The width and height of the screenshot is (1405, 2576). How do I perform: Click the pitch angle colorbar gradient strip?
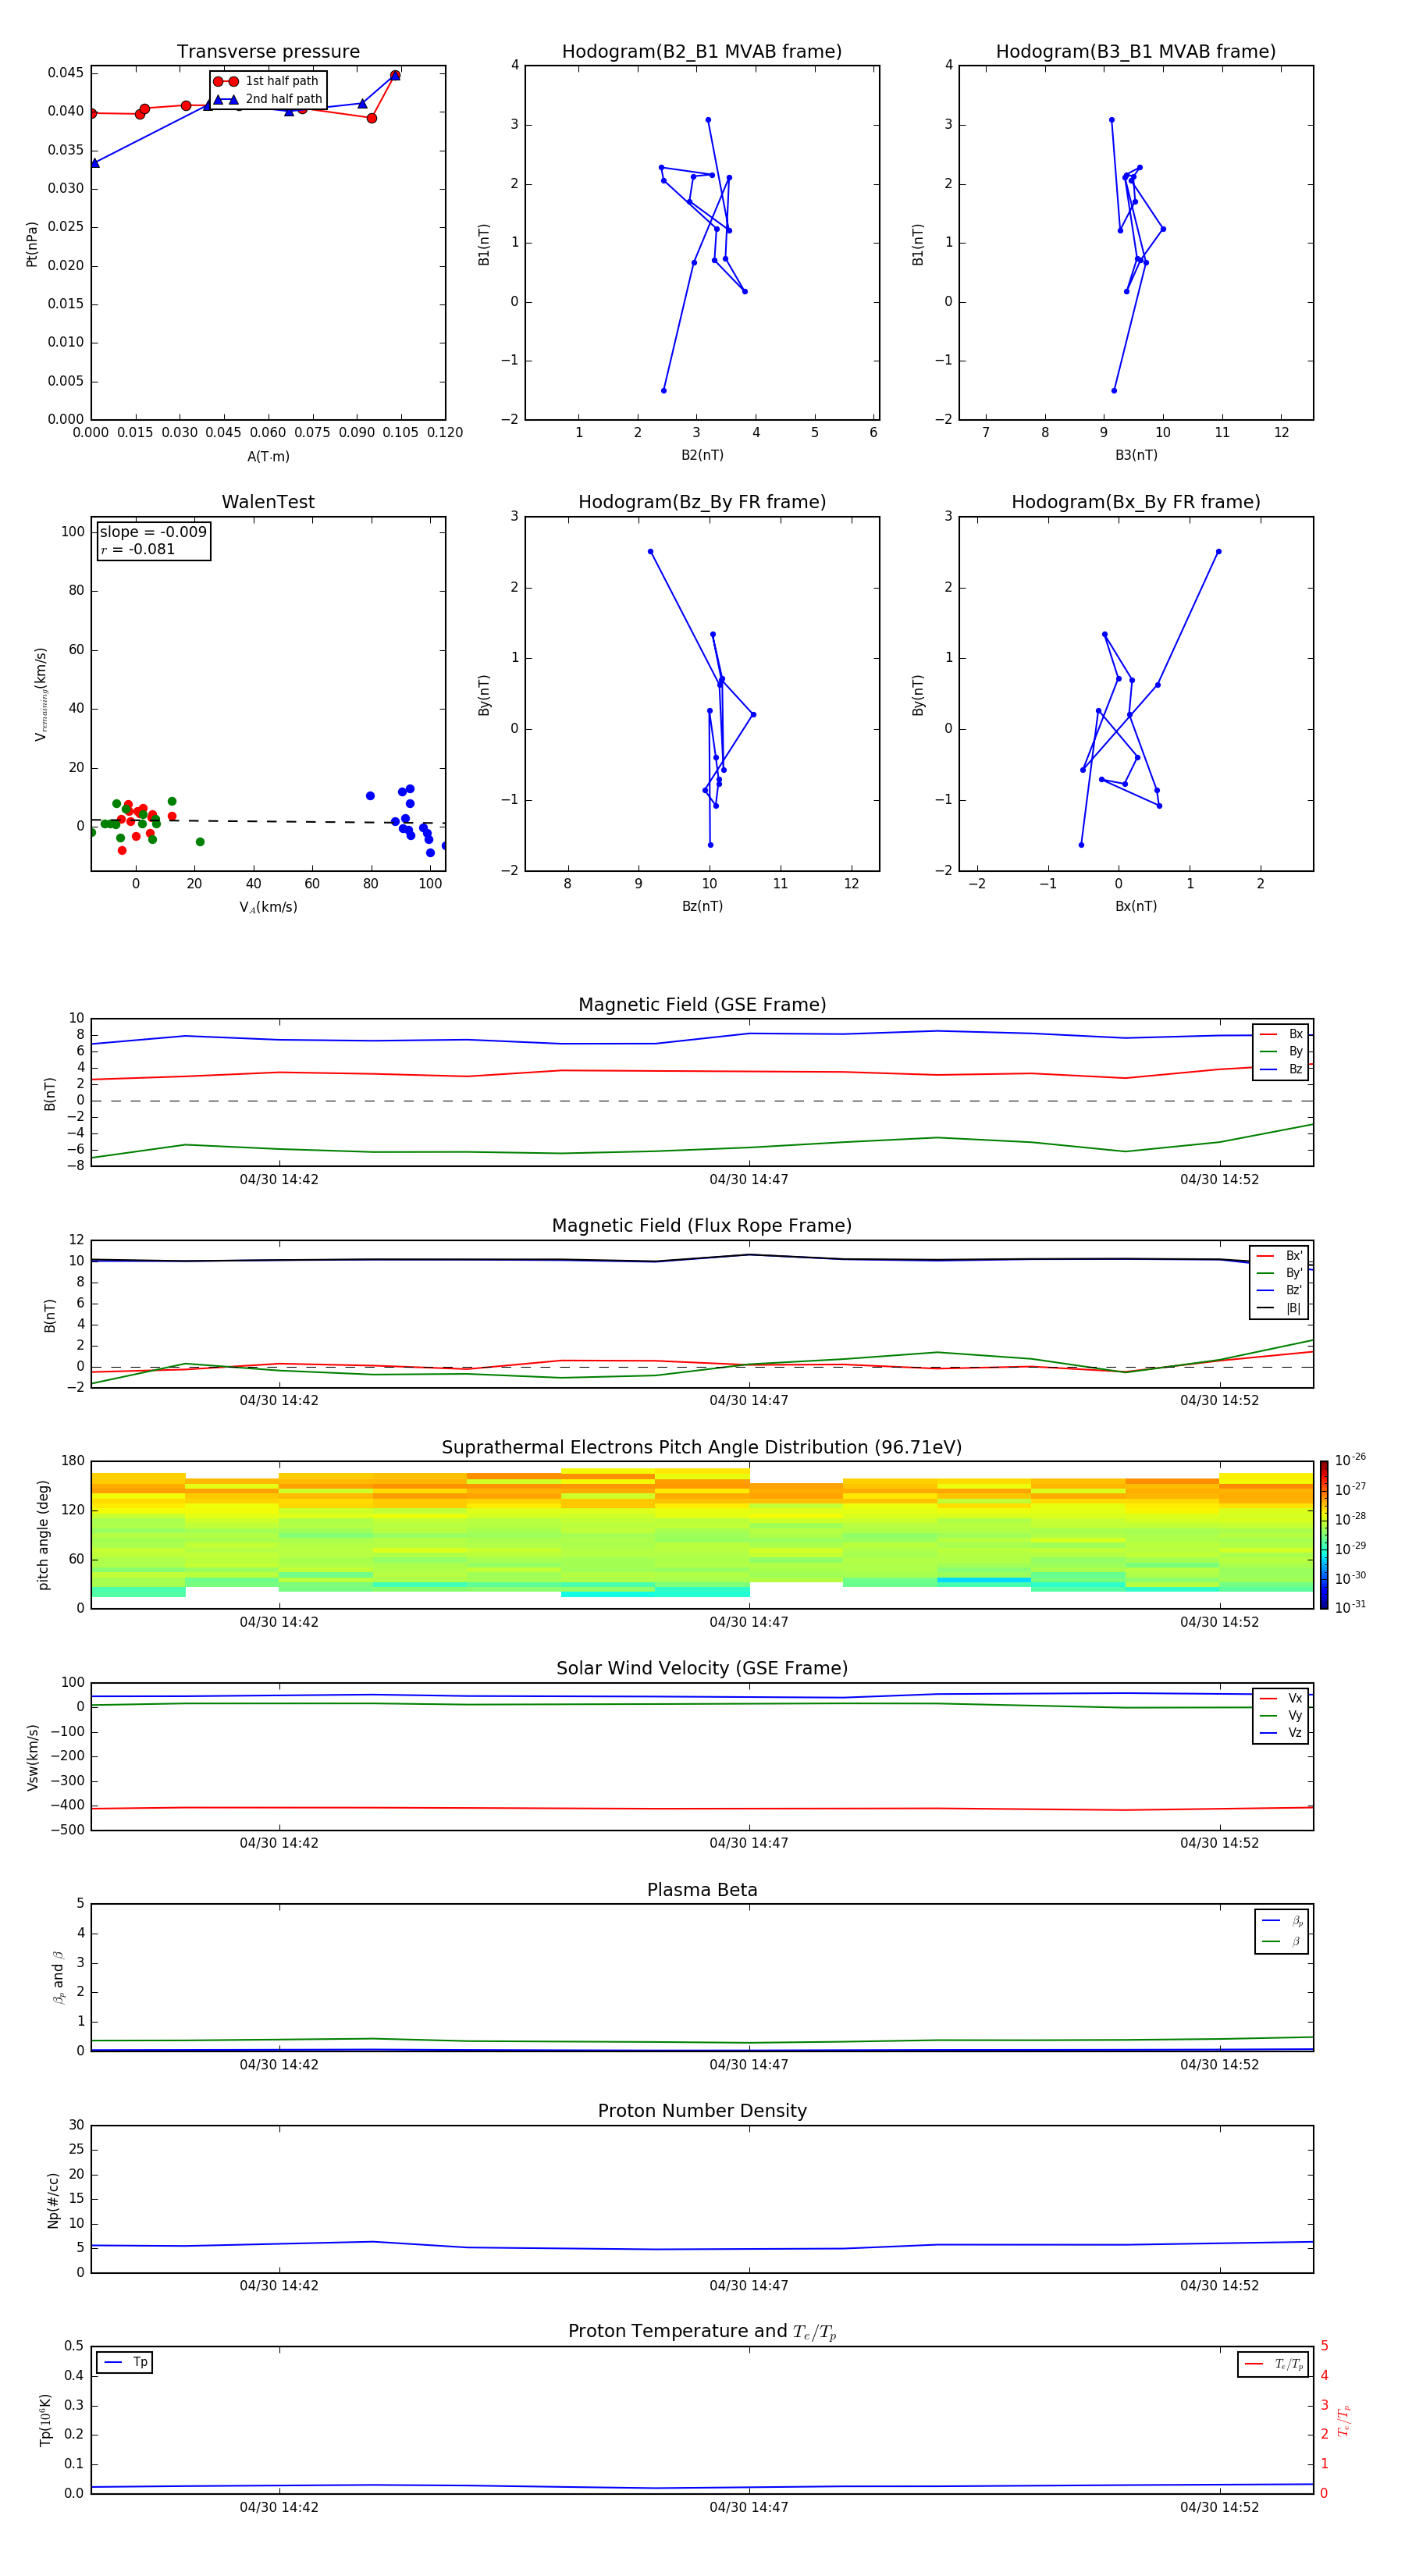coord(1324,1535)
